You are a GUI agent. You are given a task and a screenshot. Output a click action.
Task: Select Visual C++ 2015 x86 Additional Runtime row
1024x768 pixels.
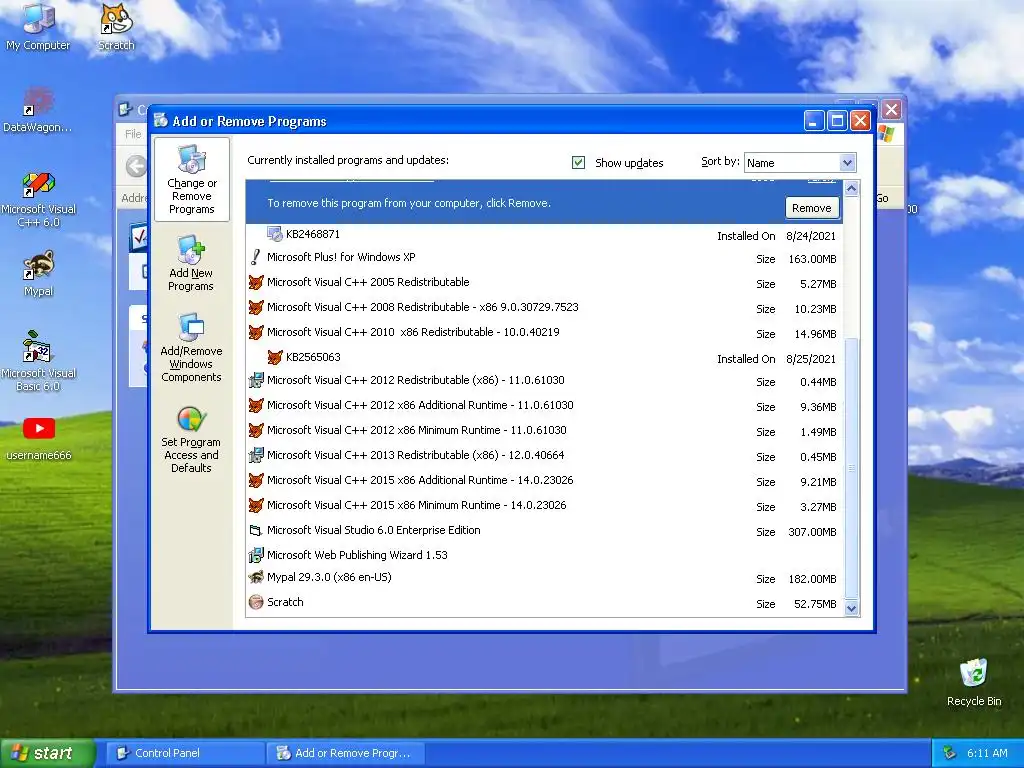[543, 481]
